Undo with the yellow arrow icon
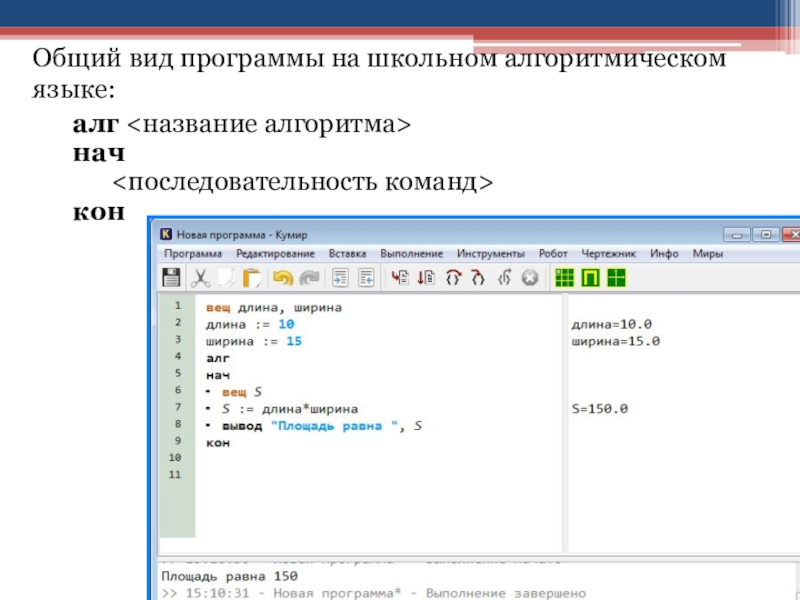 click(283, 278)
